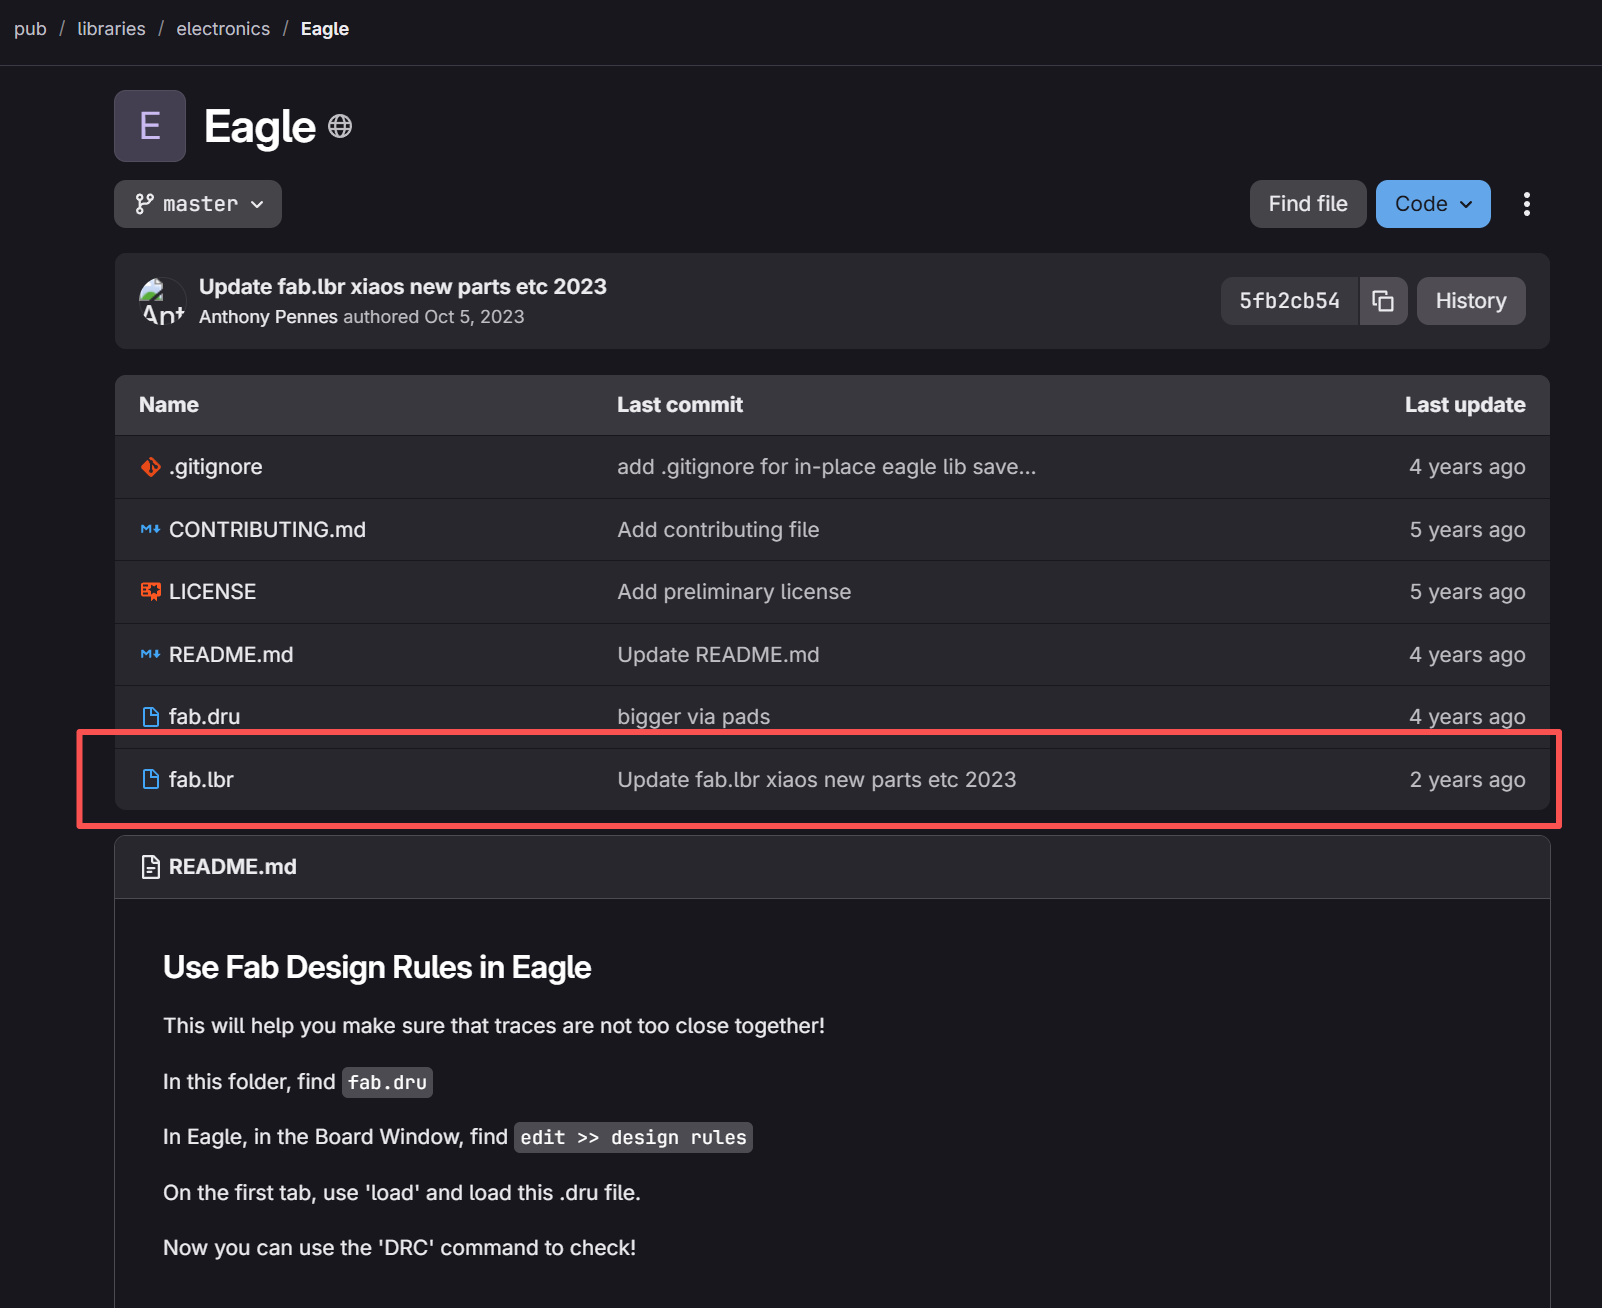Click the public visibility globe icon
The width and height of the screenshot is (1602, 1308).
340,126
